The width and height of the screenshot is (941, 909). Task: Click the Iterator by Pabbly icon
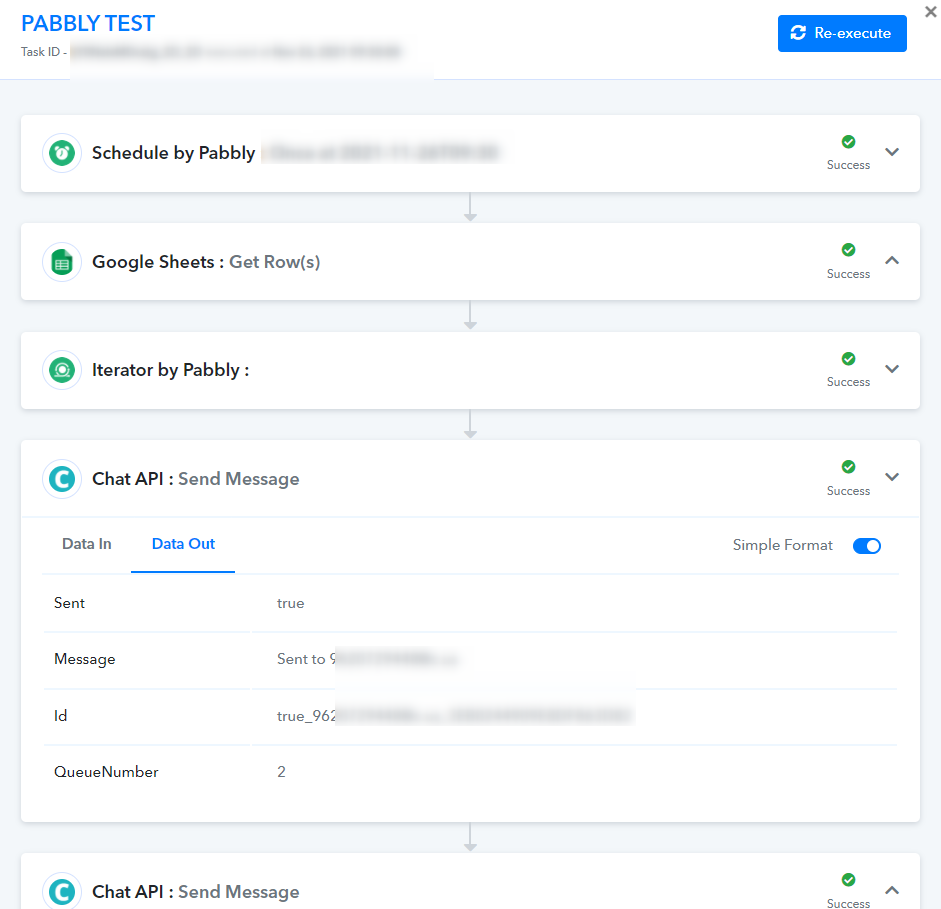pos(62,370)
